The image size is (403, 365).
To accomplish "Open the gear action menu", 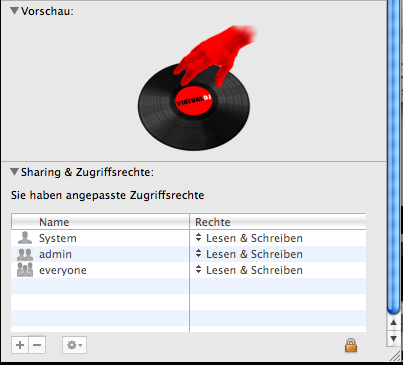I will coord(74,345).
